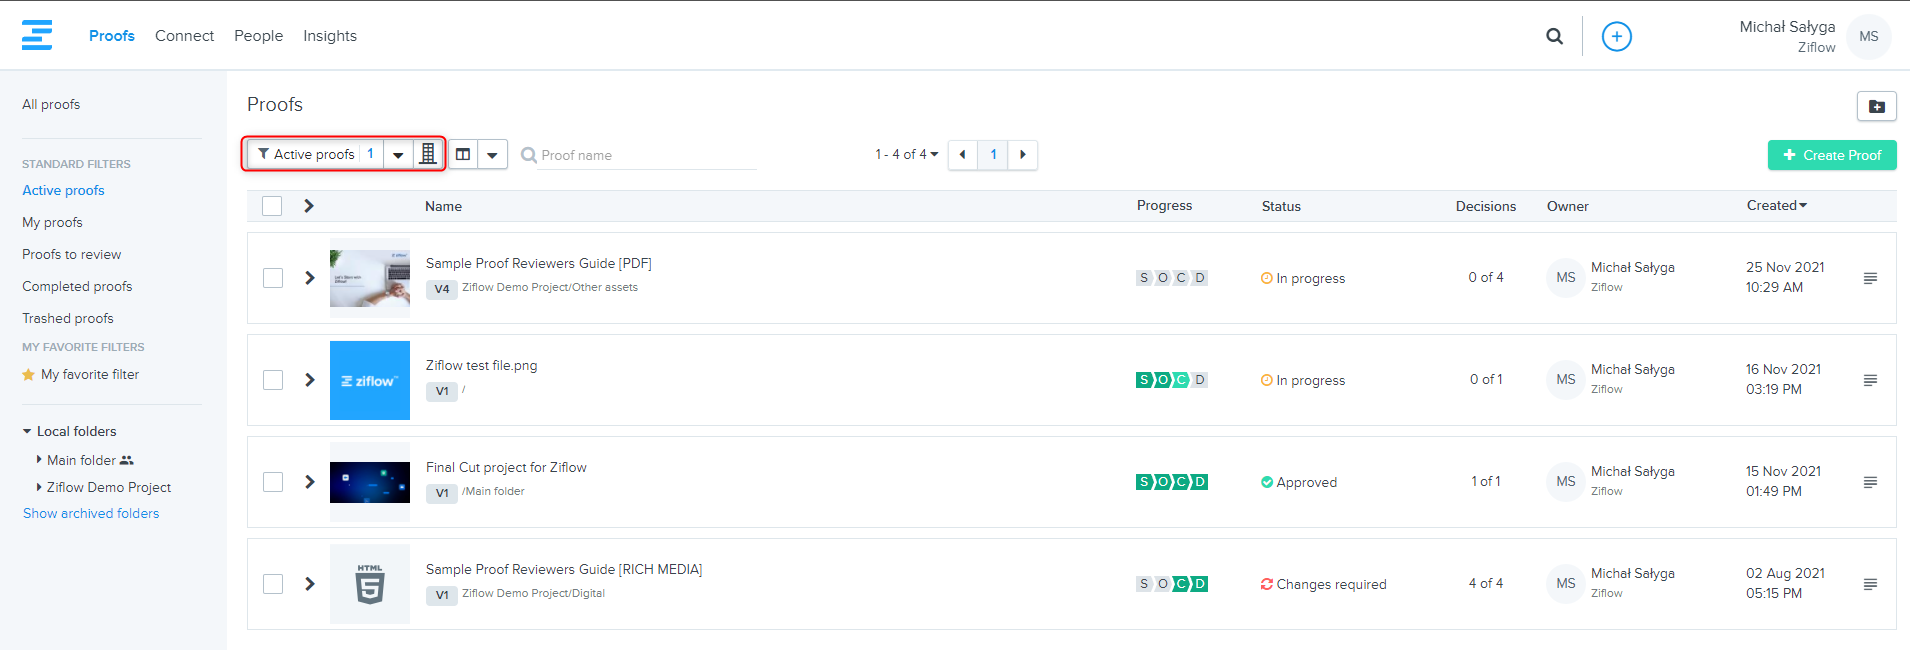Toggle the select all proofs checkbox
The image size is (1910, 650).
(x=272, y=206)
